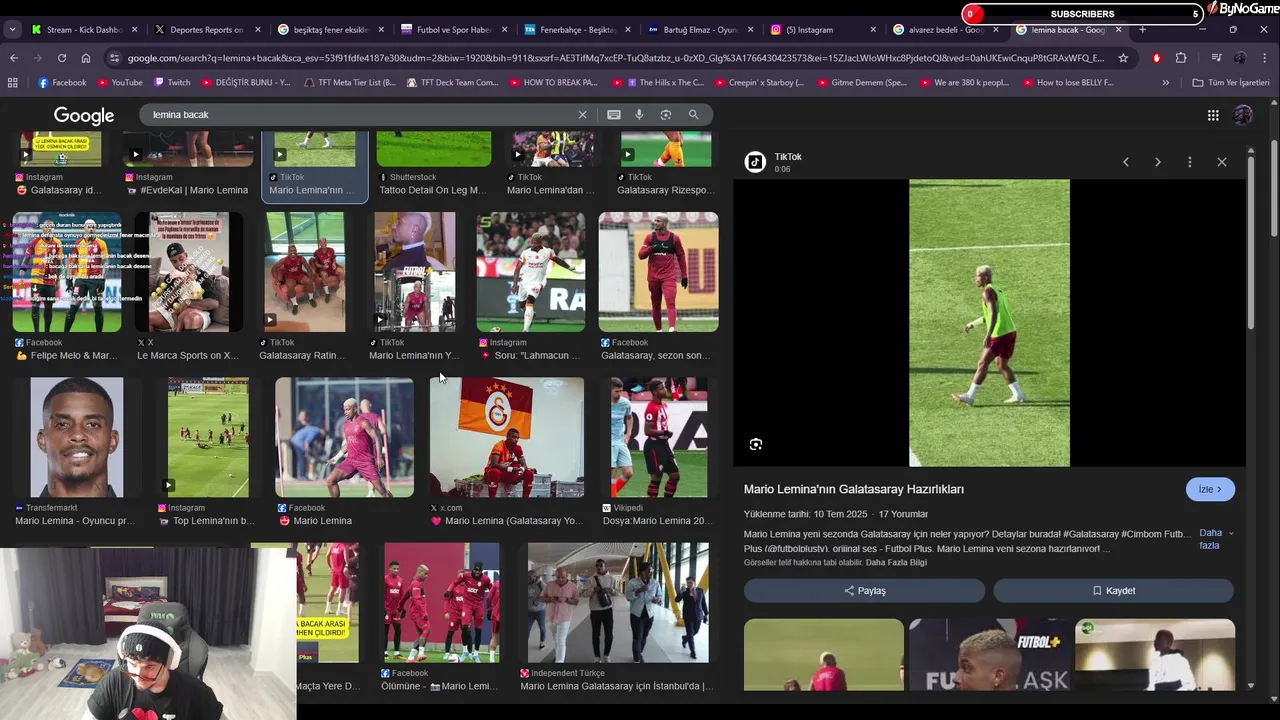Expand description with Daha fazla
This screenshot has width=1280, height=720.
coord(1216,539)
